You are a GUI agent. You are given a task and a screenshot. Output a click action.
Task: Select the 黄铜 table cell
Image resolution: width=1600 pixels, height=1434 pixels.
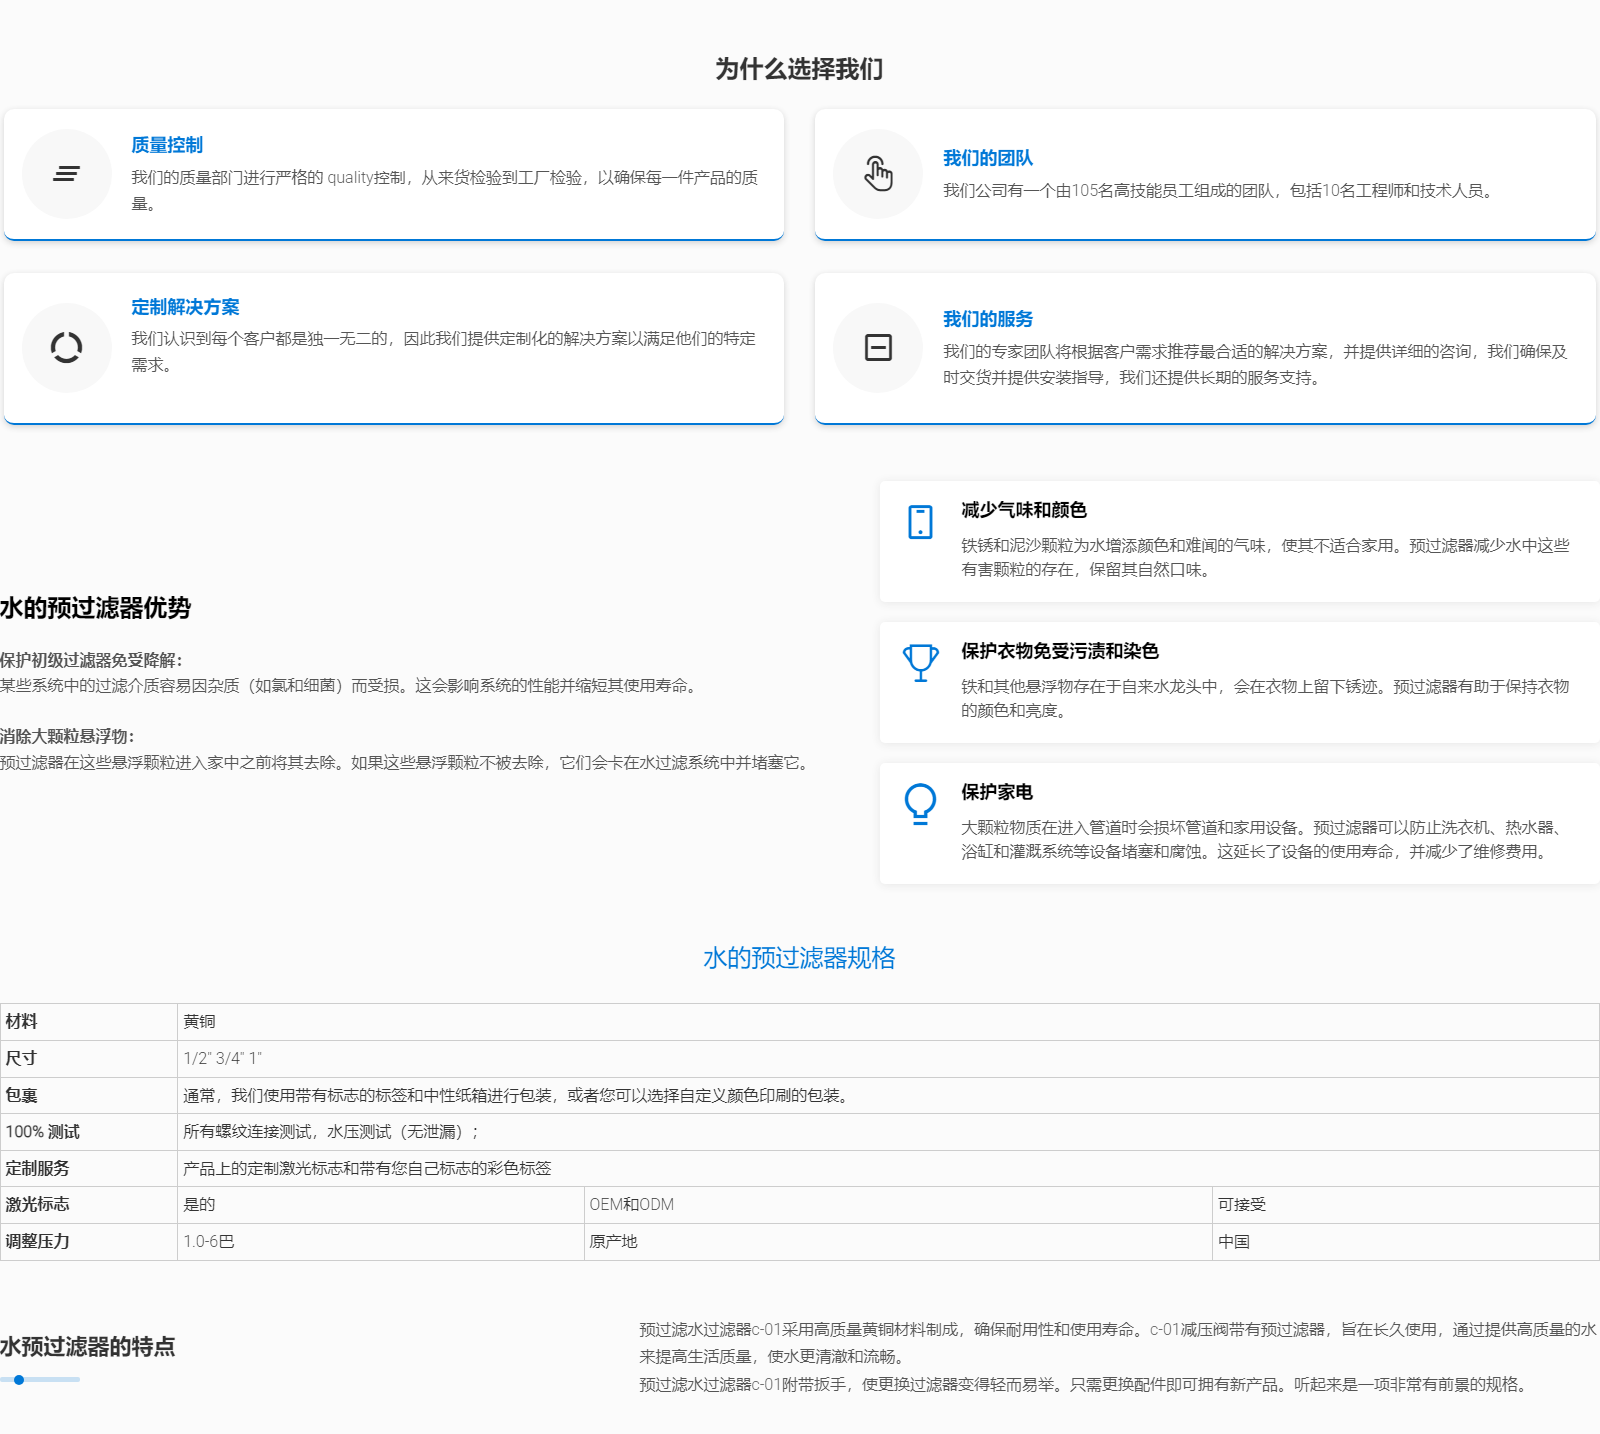(x=199, y=1021)
